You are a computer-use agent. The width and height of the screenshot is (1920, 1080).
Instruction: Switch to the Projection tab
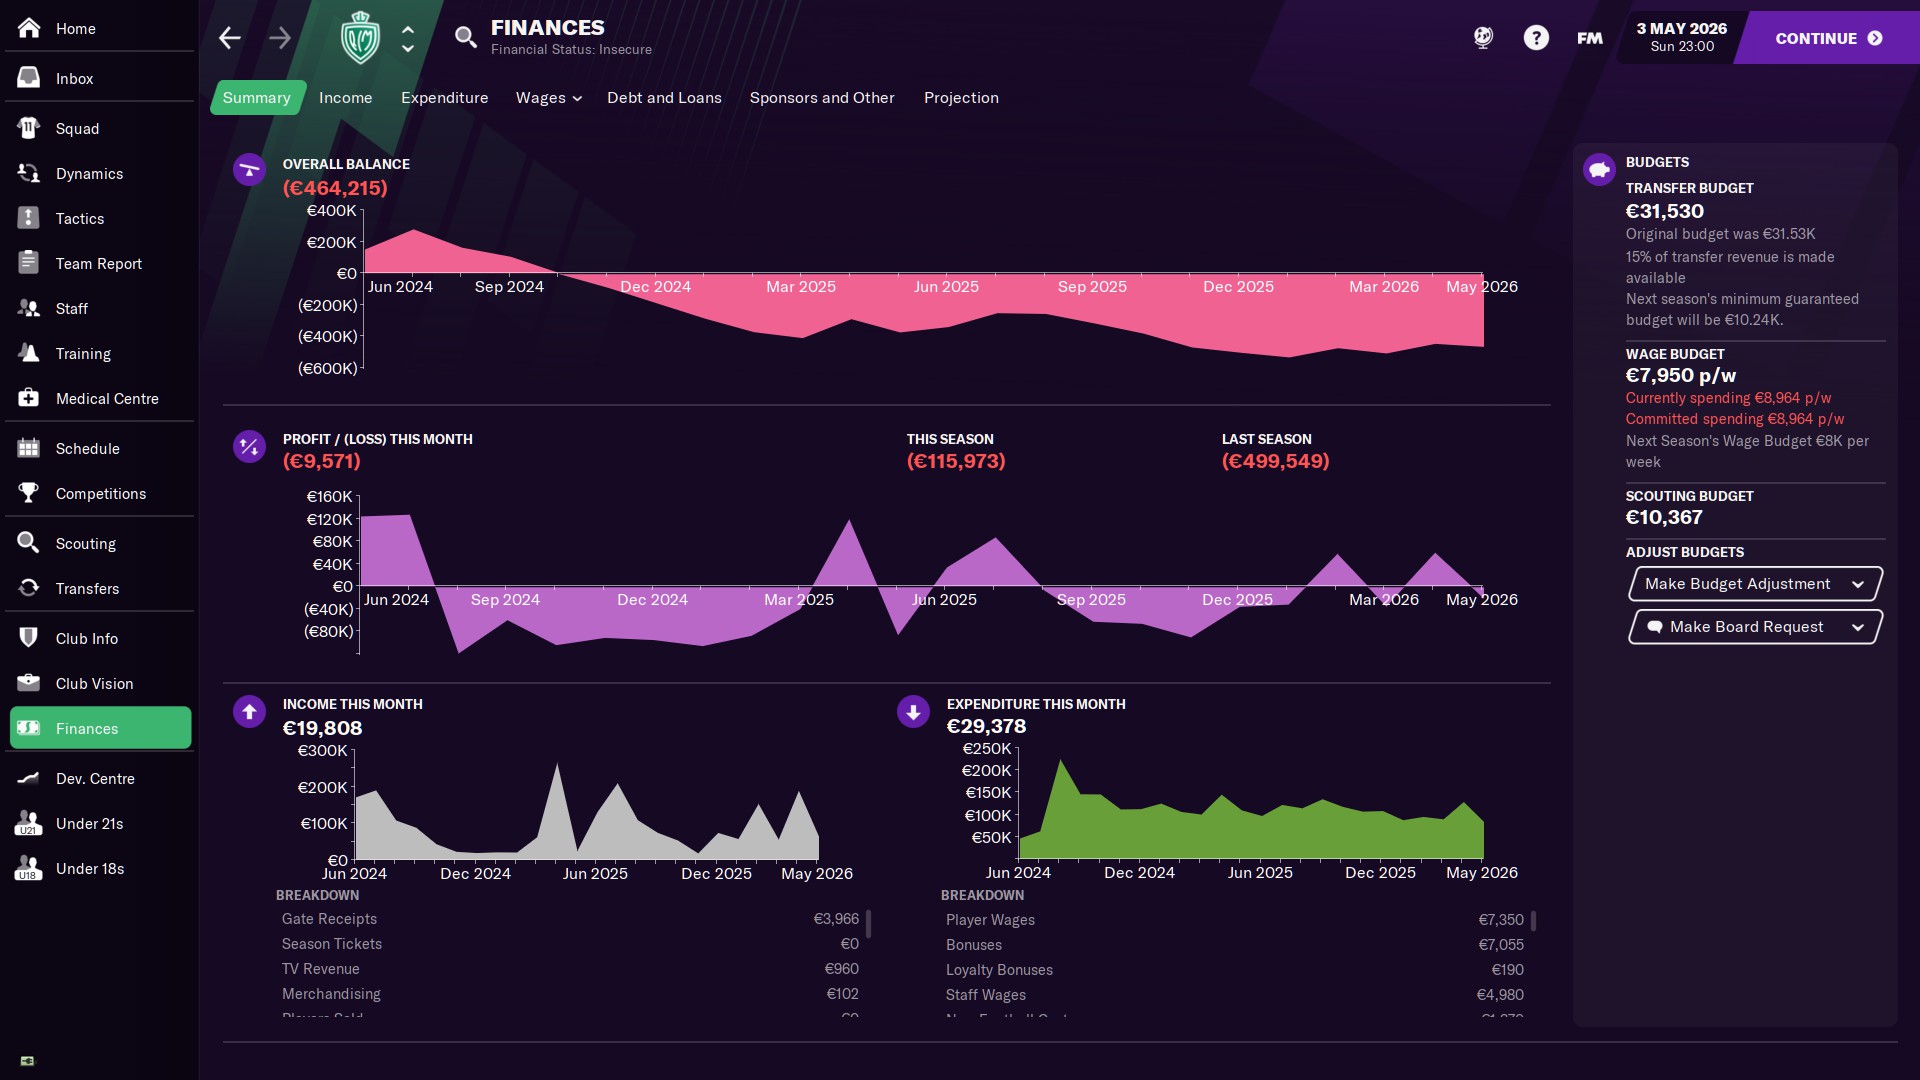(x=960, y=98)
